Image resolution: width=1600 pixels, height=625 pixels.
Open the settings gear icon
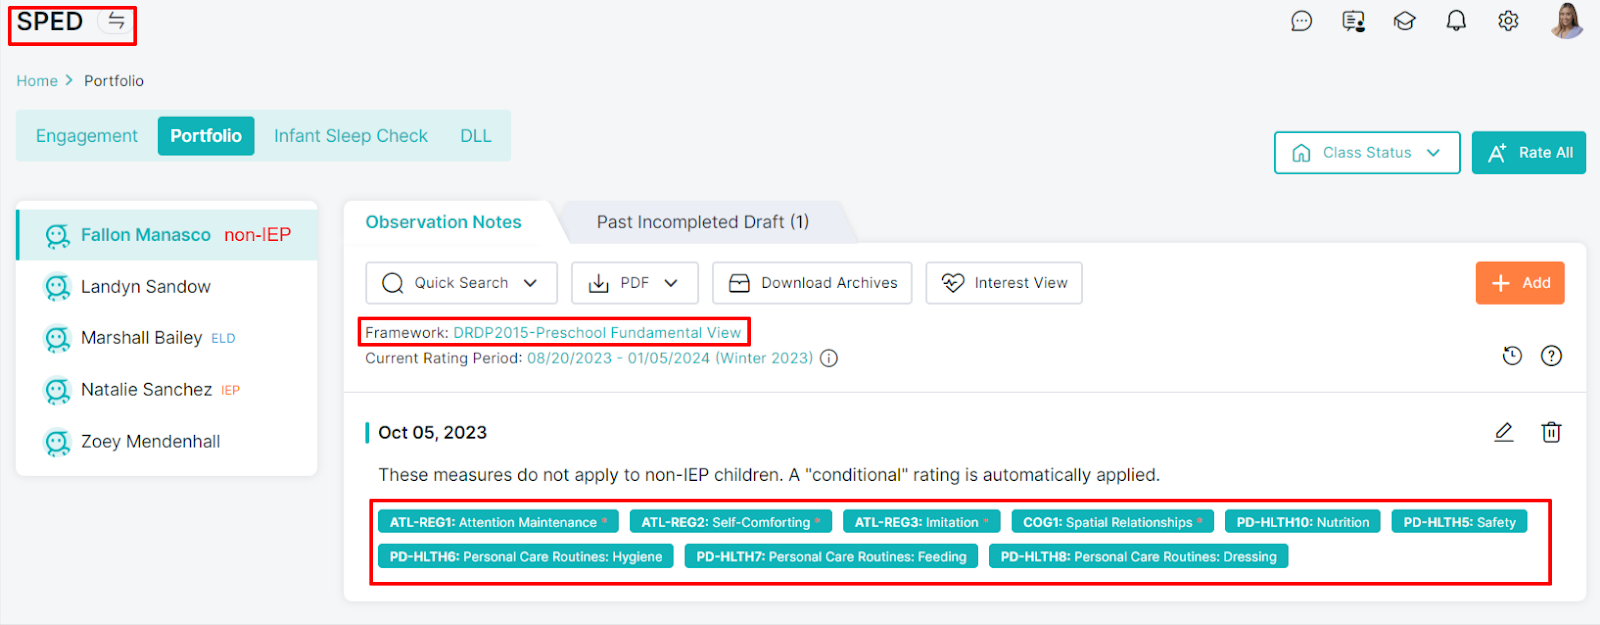(1508, 21)
